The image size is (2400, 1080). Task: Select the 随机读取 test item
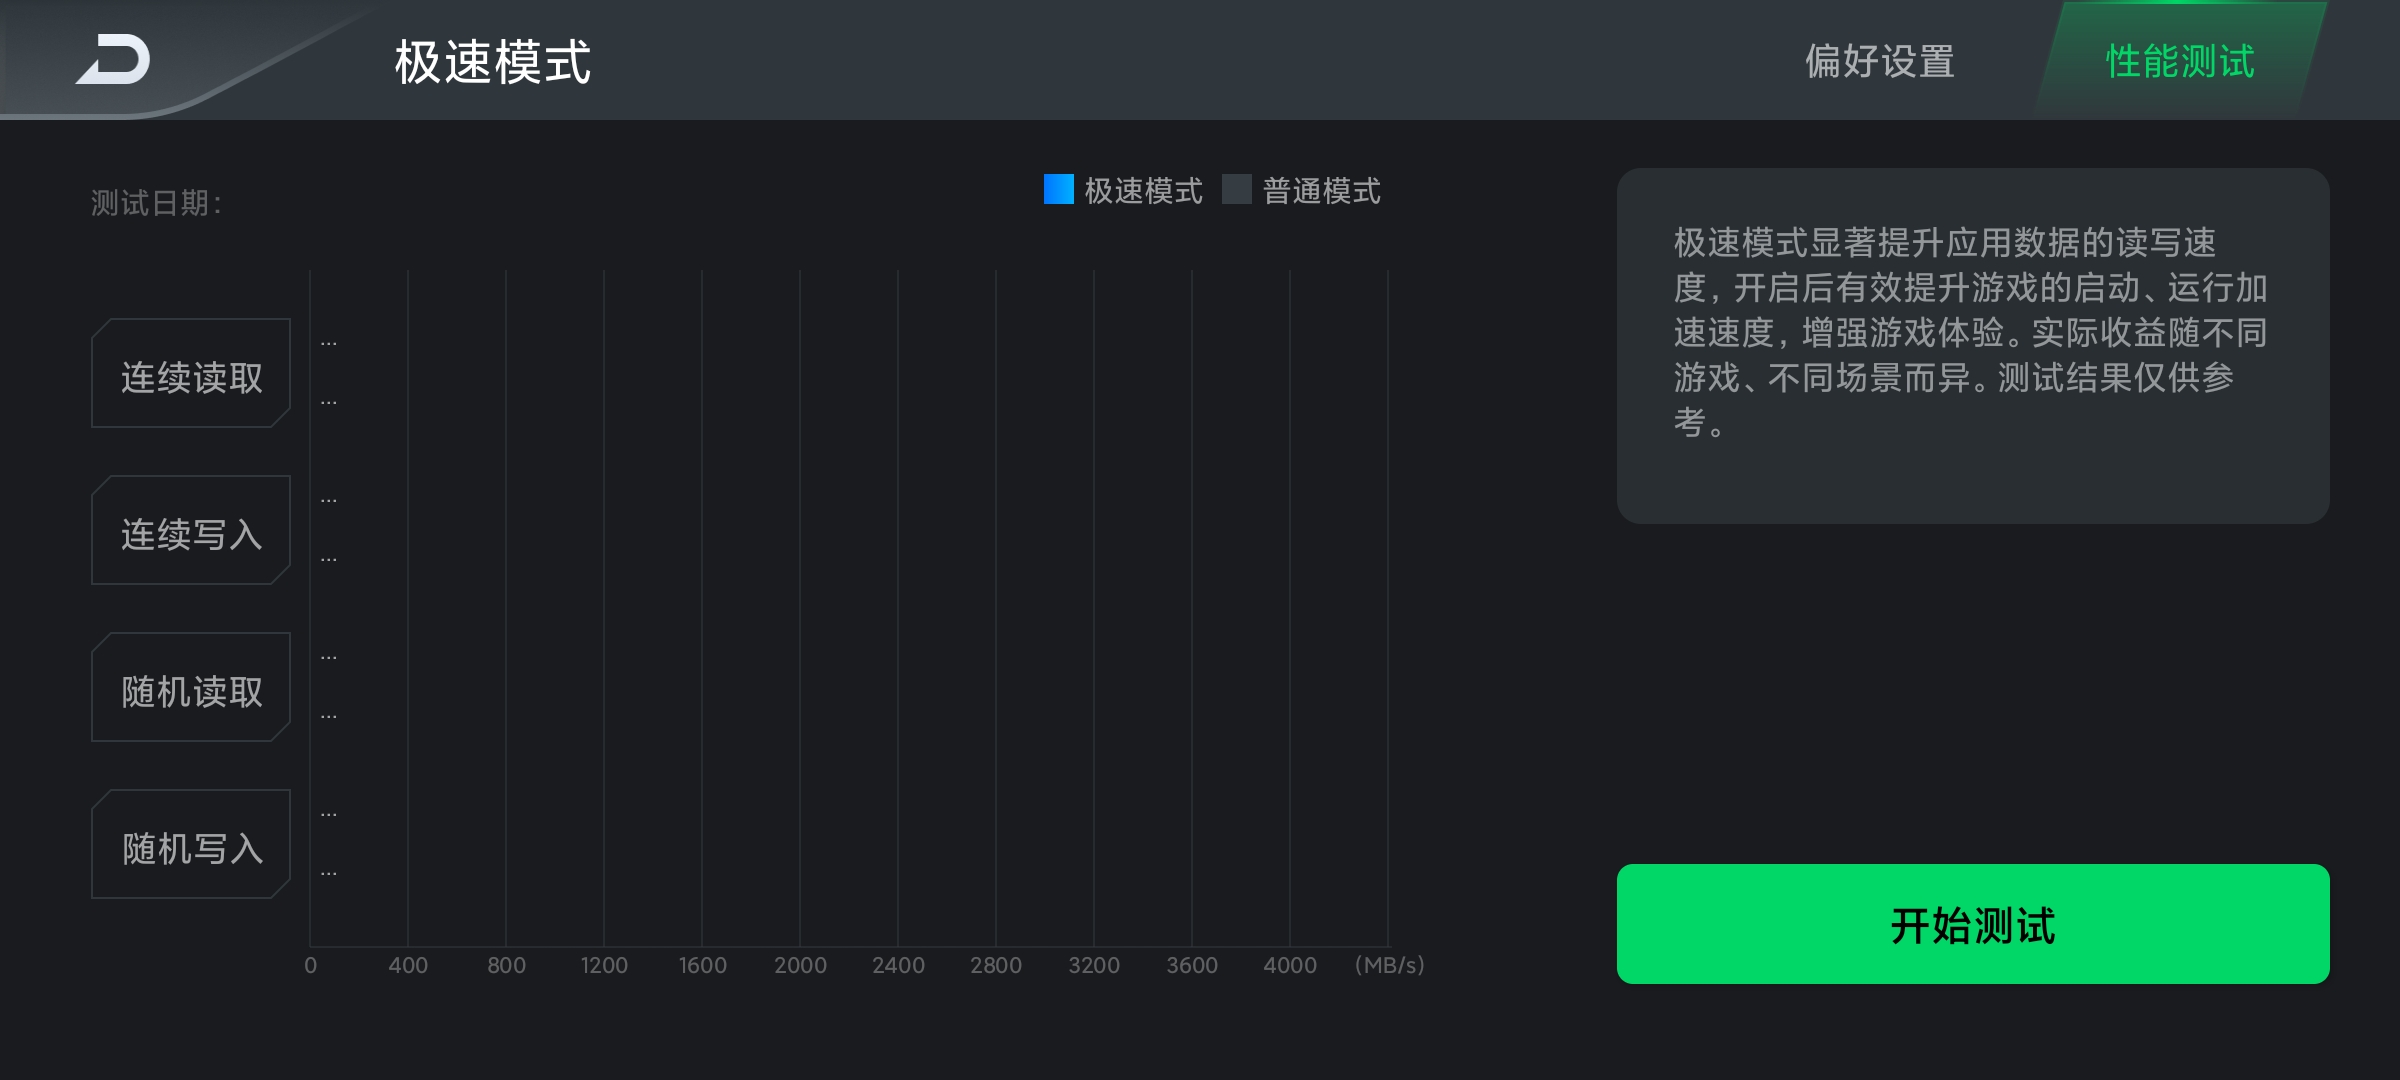[191, 688]
